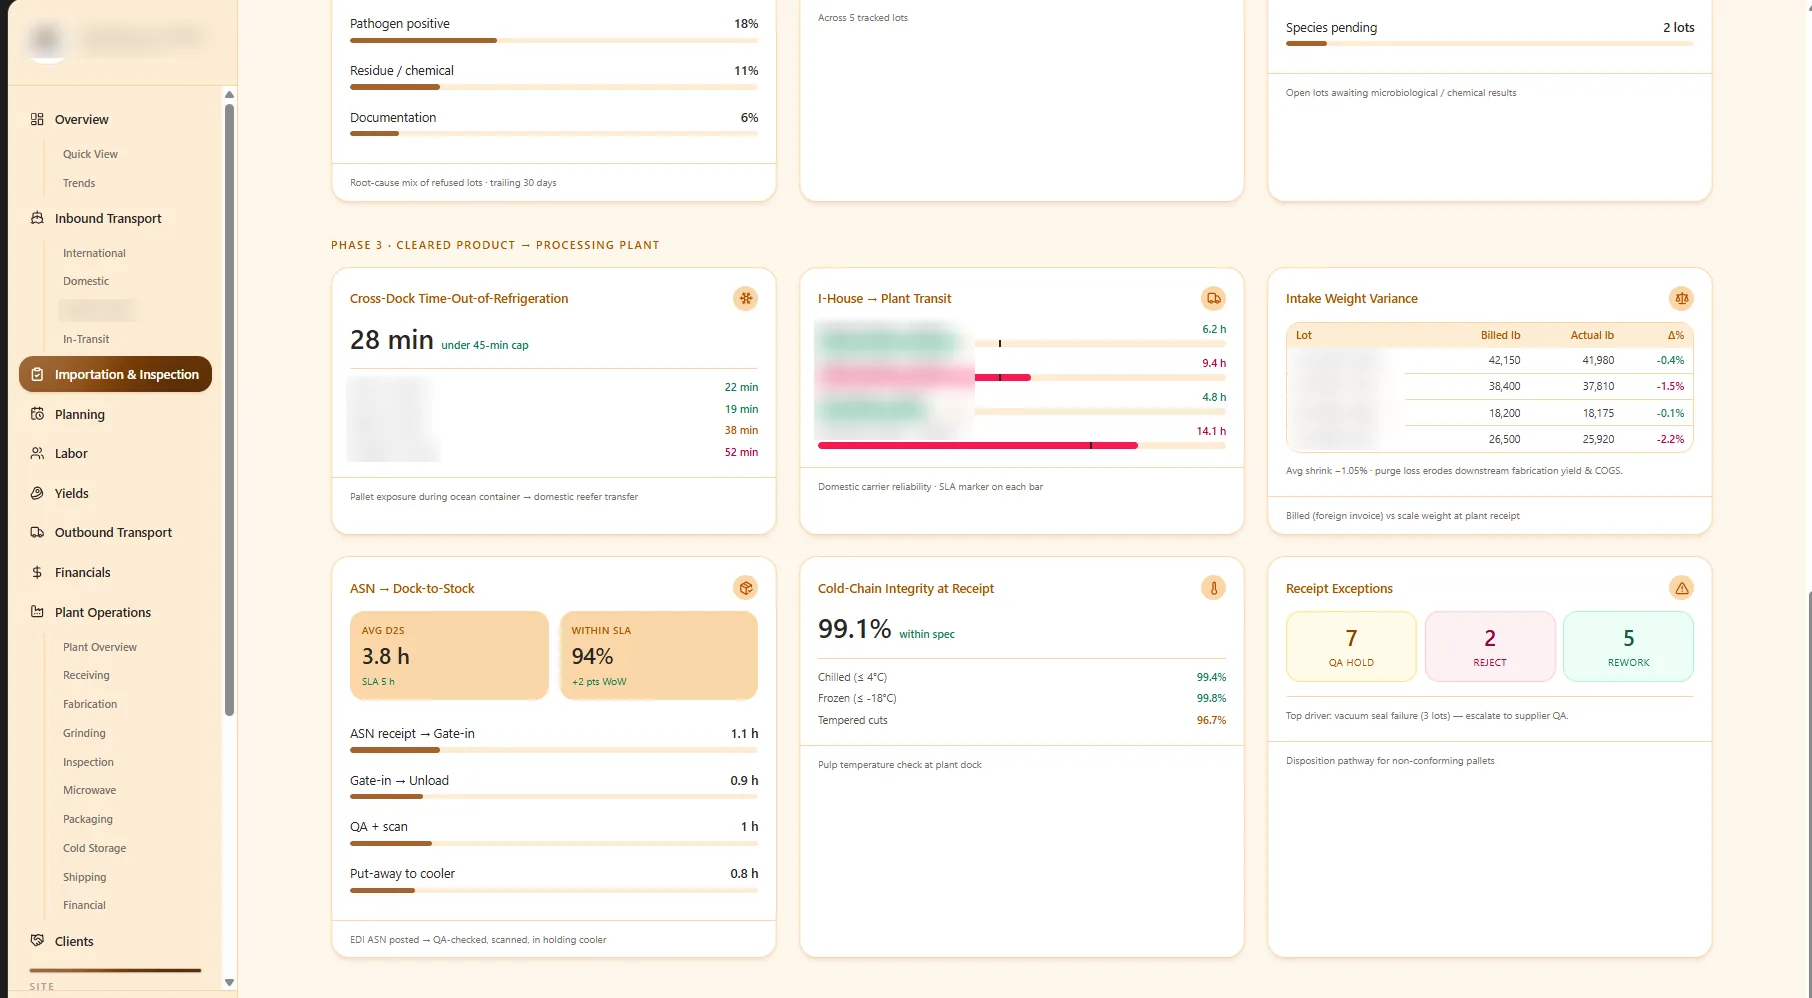The image size is (1812, 998).
Task: Click the dollar icon beside Financials
Action: [x=37, y=572]
